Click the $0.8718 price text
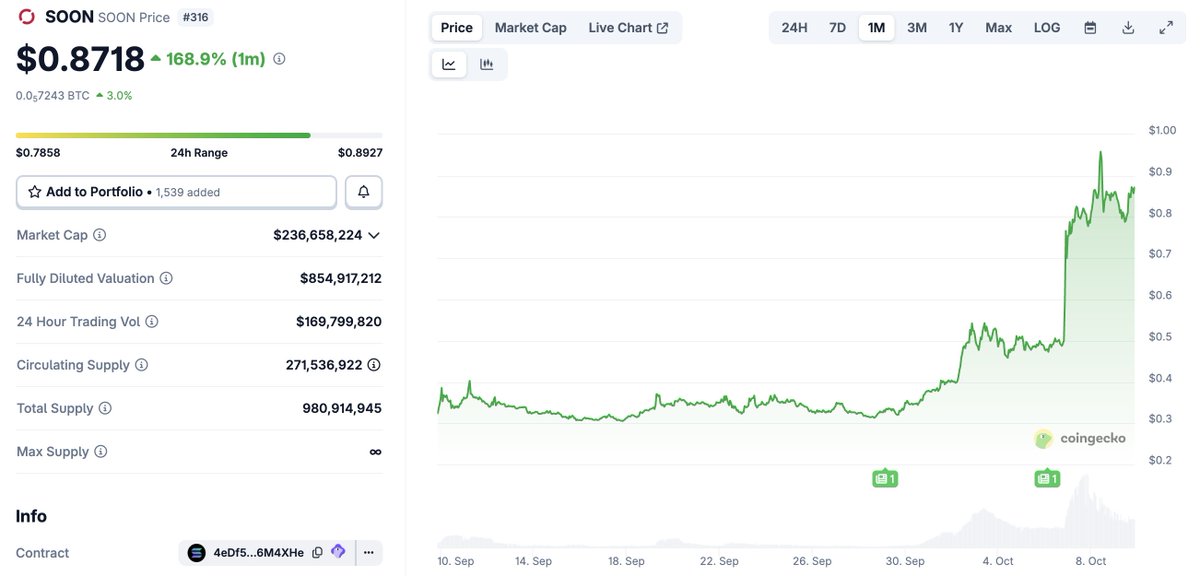Viewport: 1200px width, 576px height. (80, 59)
